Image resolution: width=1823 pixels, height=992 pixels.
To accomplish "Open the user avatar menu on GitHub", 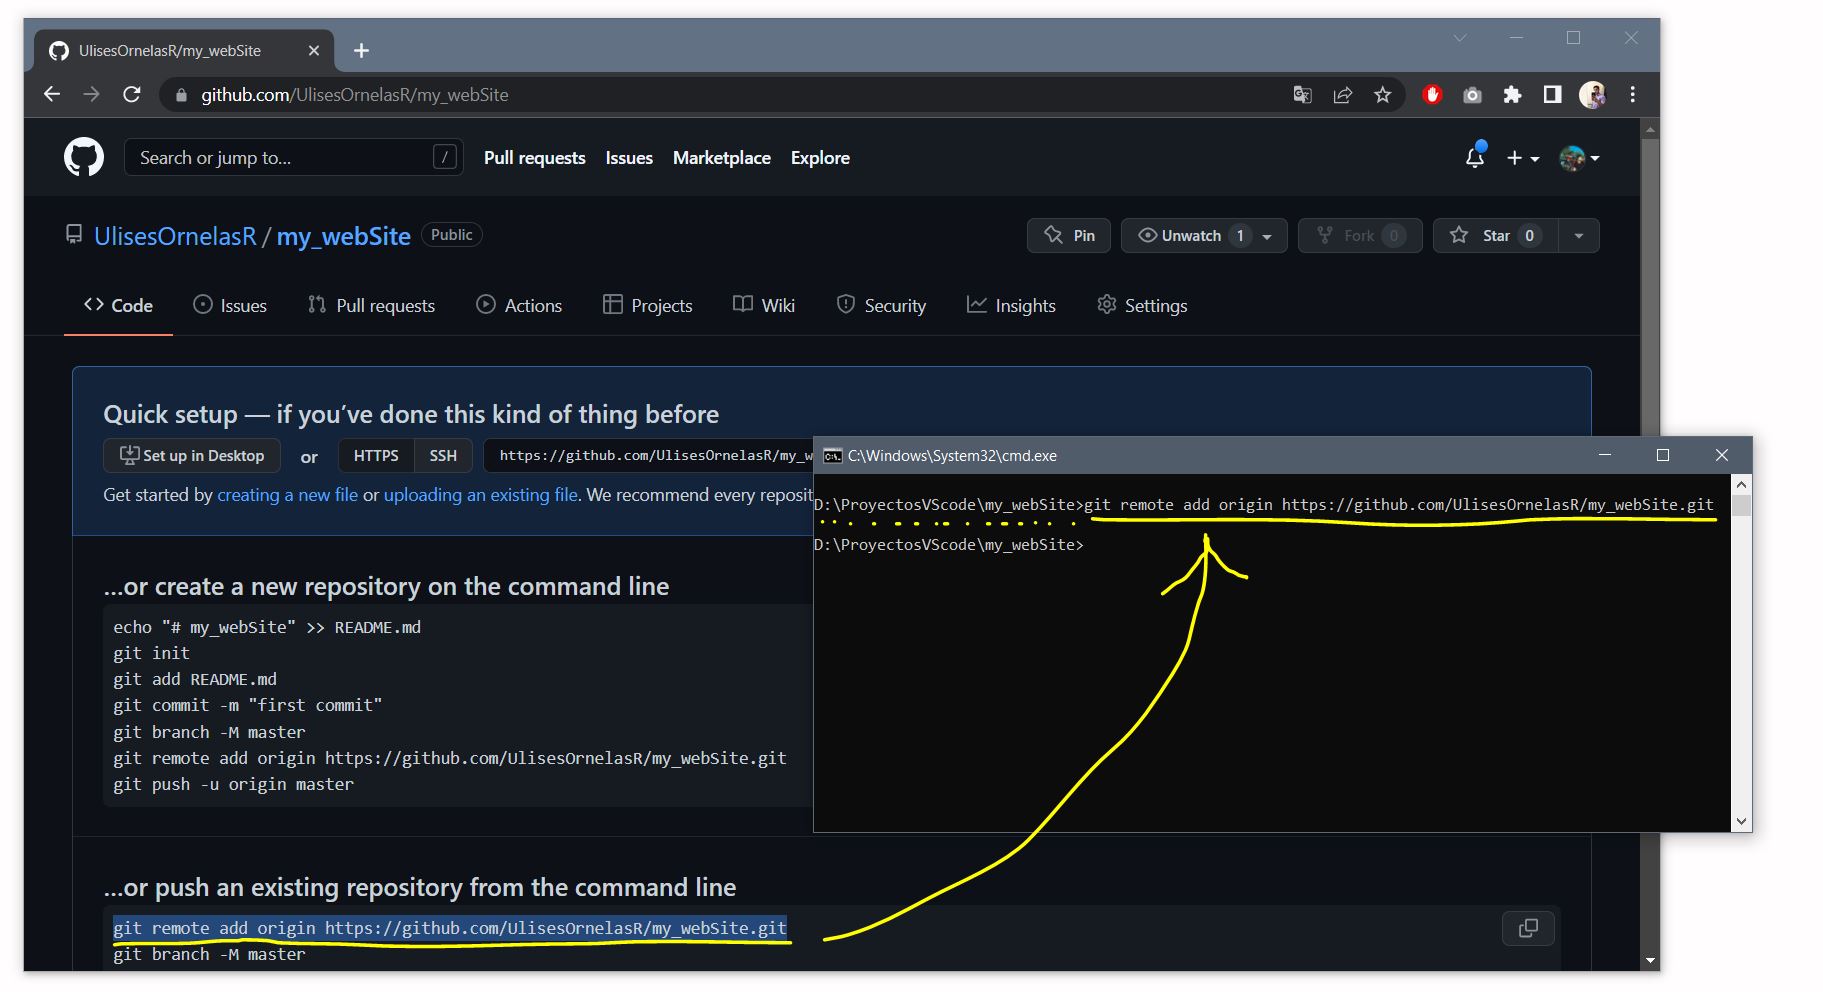I will coord(1579,158).
